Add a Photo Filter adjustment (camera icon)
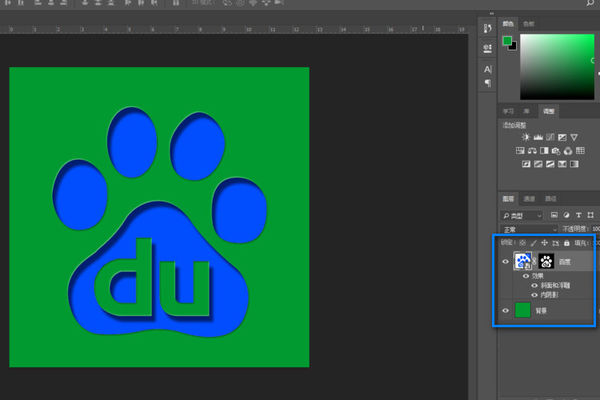This screenshot has height=400, width=600. [x=556, y=150]
